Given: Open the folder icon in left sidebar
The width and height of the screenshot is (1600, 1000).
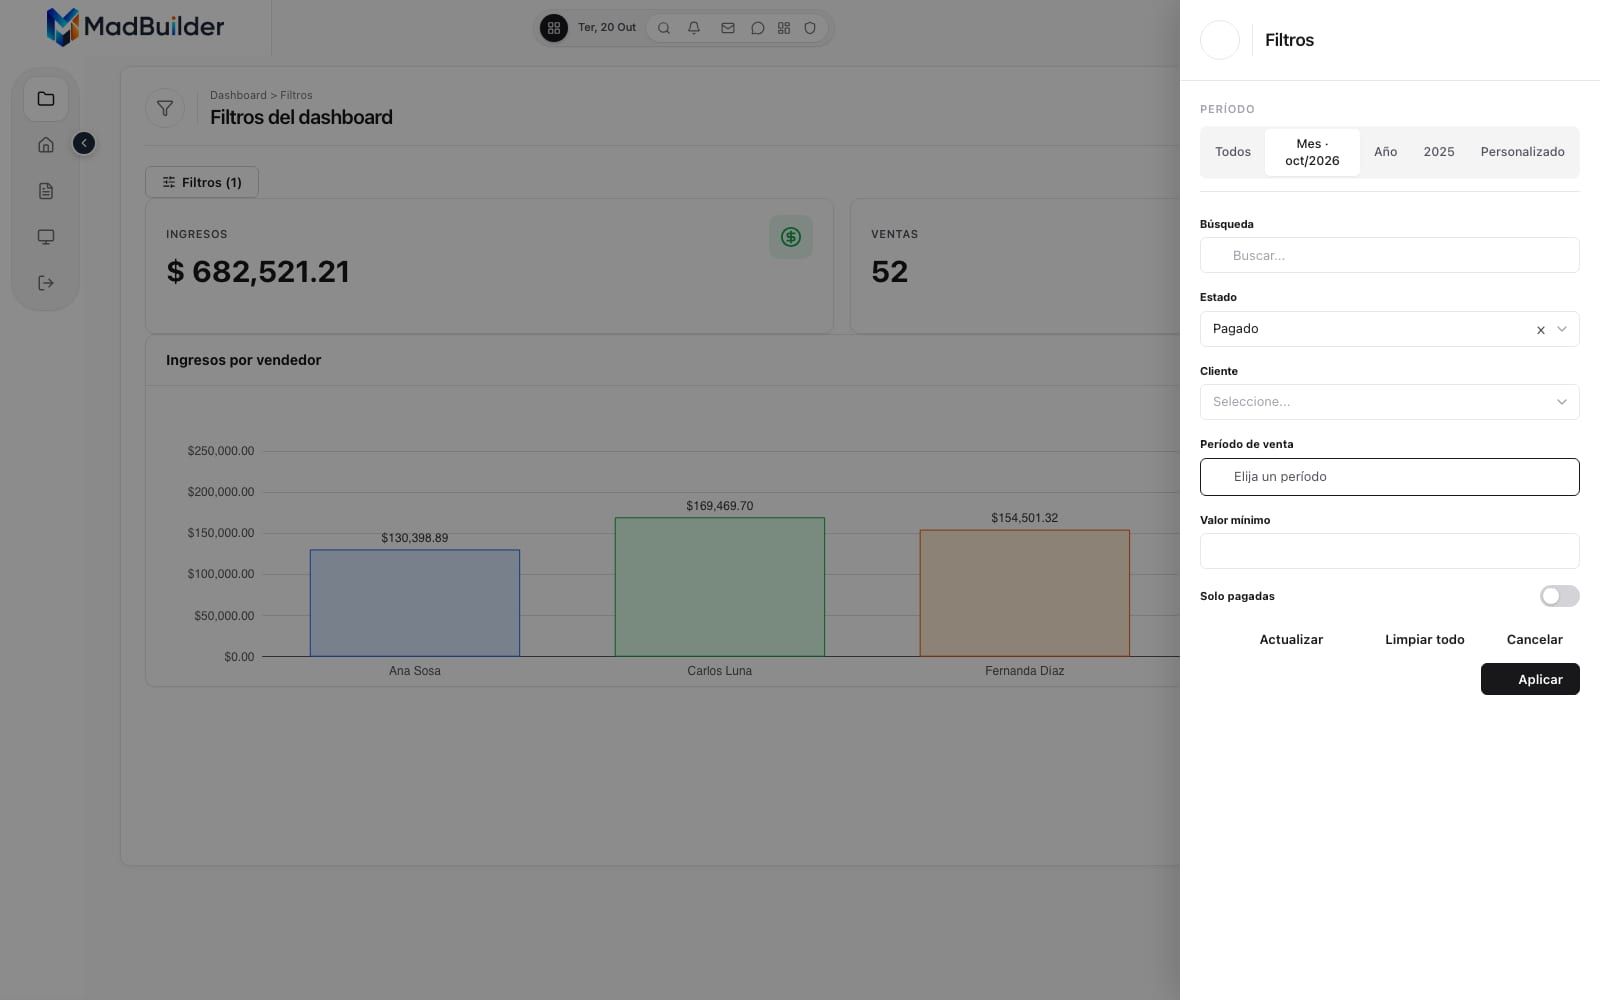Looking at the screenshot, I should pyautogui.click(x=46, y=99).
